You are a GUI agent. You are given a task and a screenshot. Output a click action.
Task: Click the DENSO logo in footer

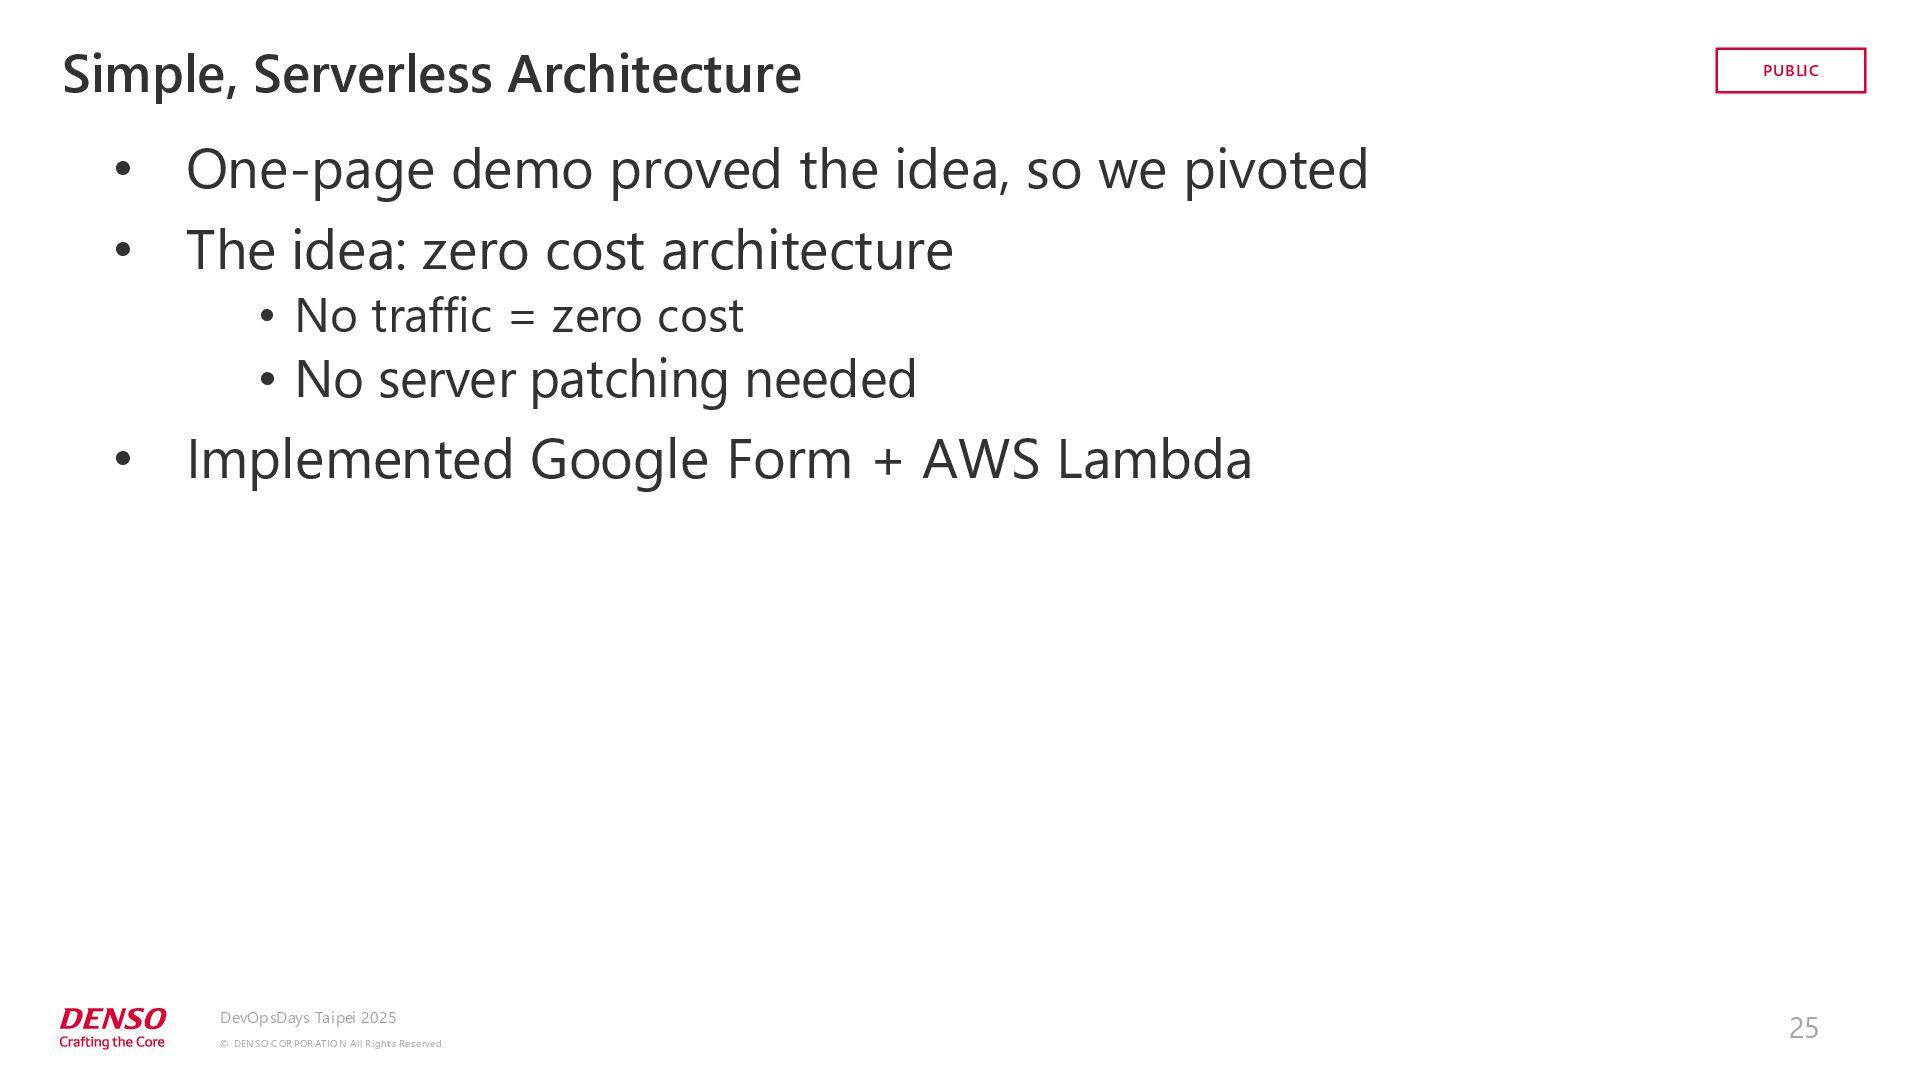pyautogui.click(x=113, y=1019)
